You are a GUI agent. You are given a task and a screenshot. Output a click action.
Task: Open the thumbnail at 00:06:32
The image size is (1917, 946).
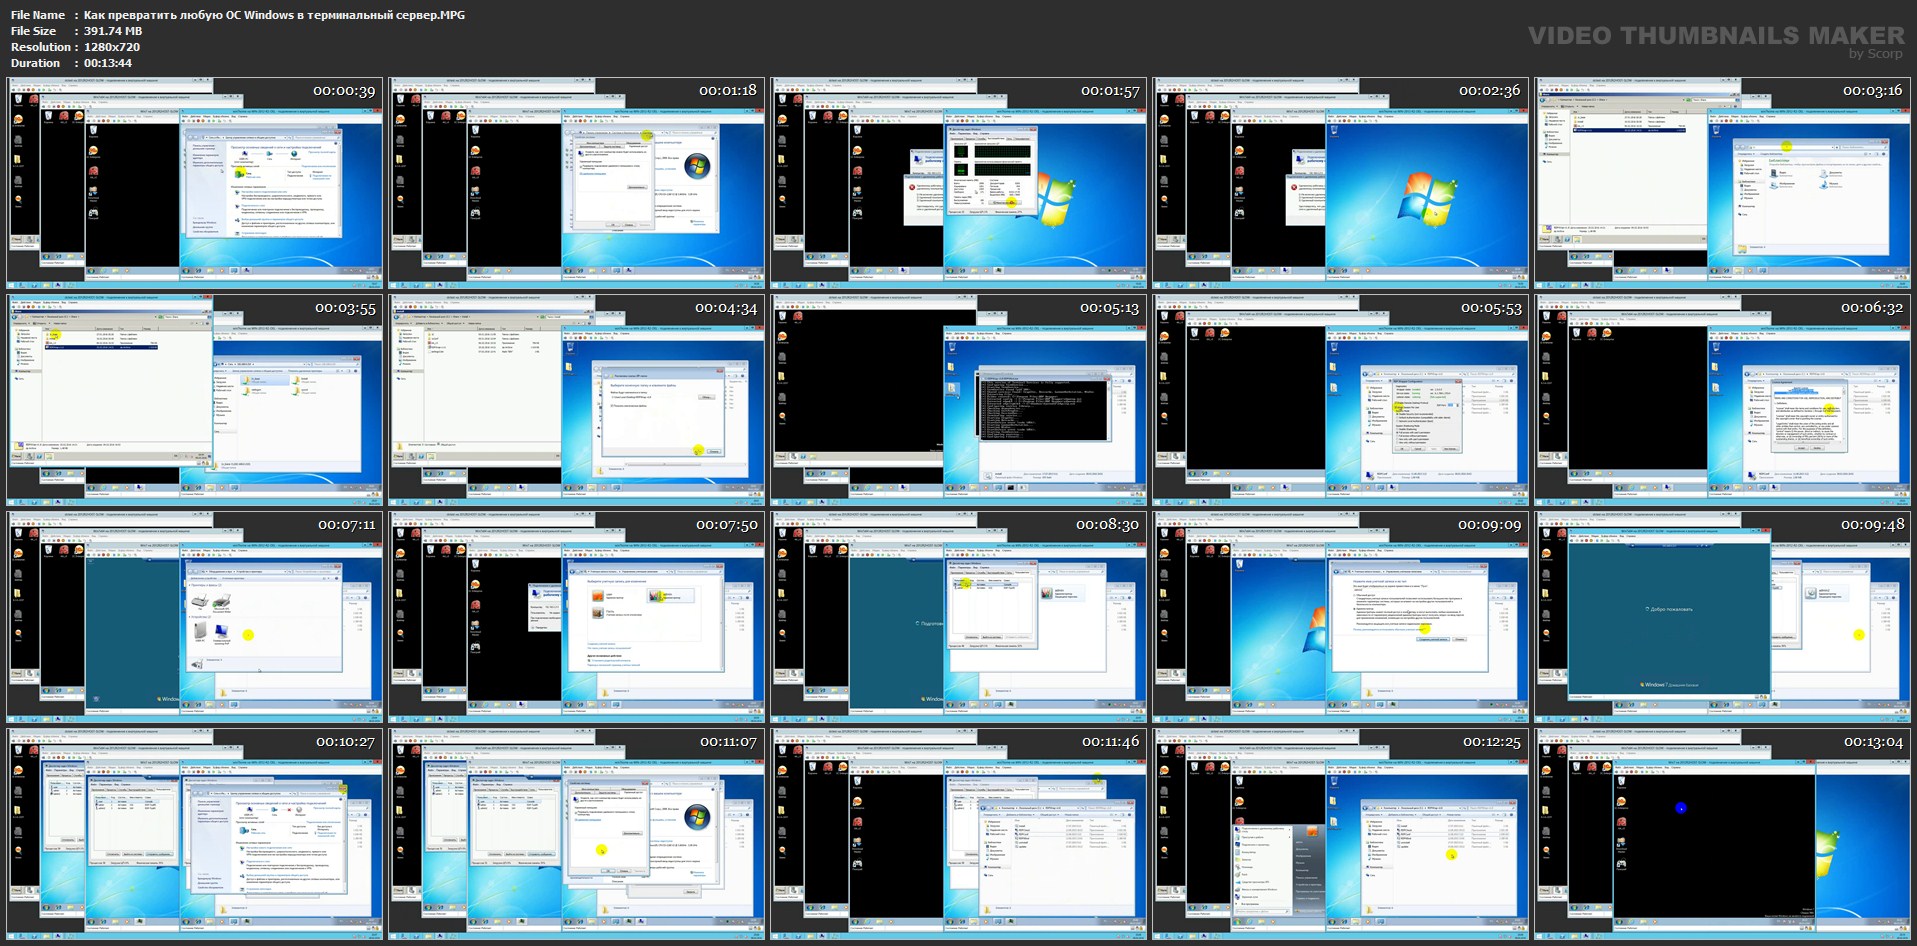point(1723,400)
